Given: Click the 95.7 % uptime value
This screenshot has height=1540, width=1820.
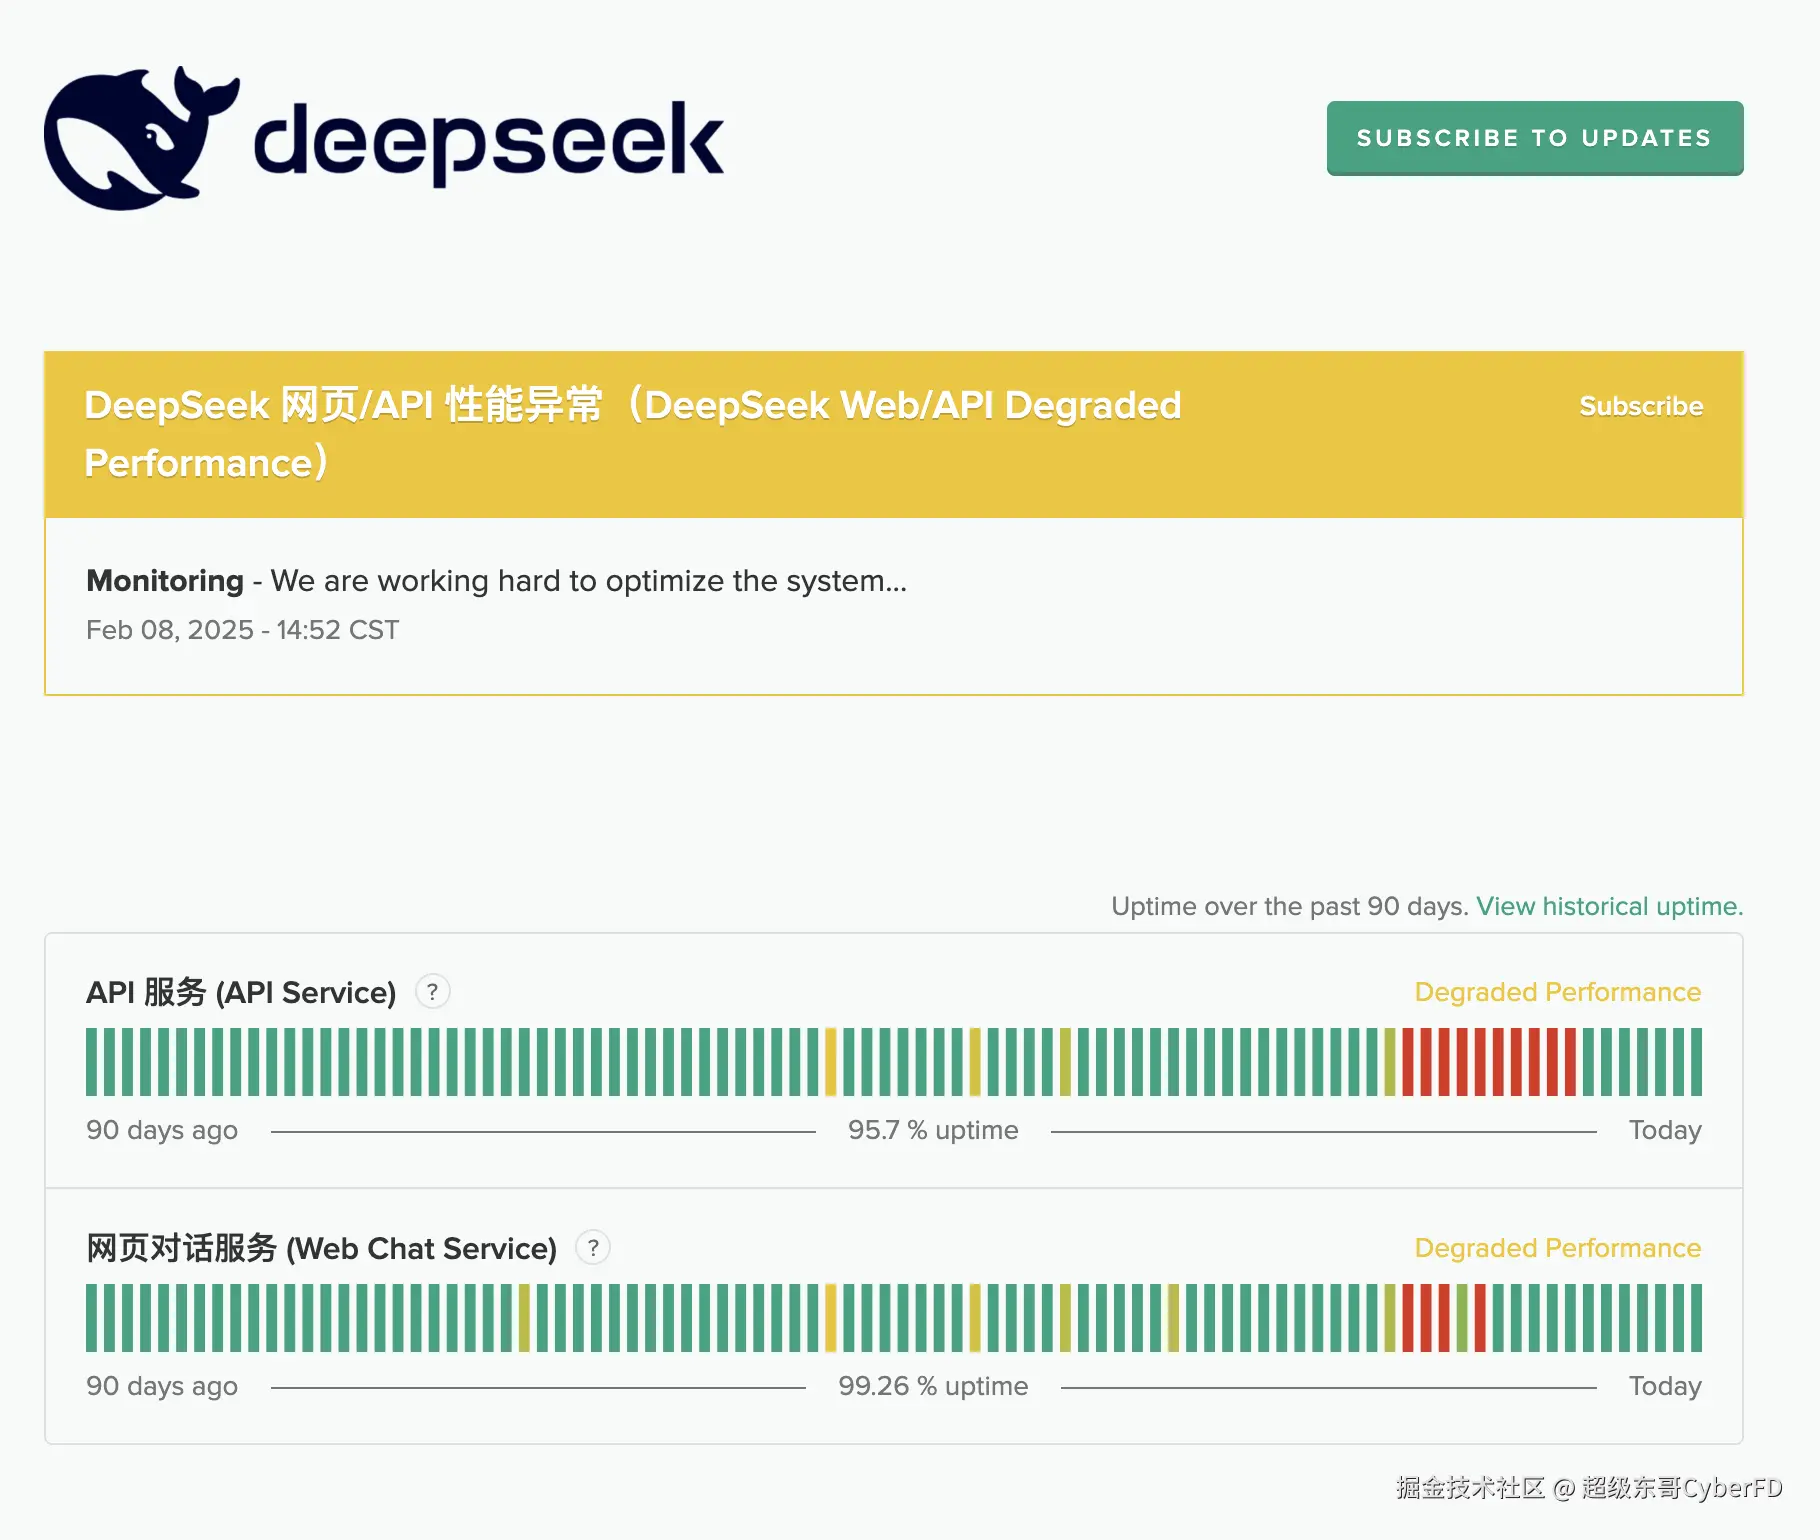Looking at the screenshot, I should (x=933, y=1130).
